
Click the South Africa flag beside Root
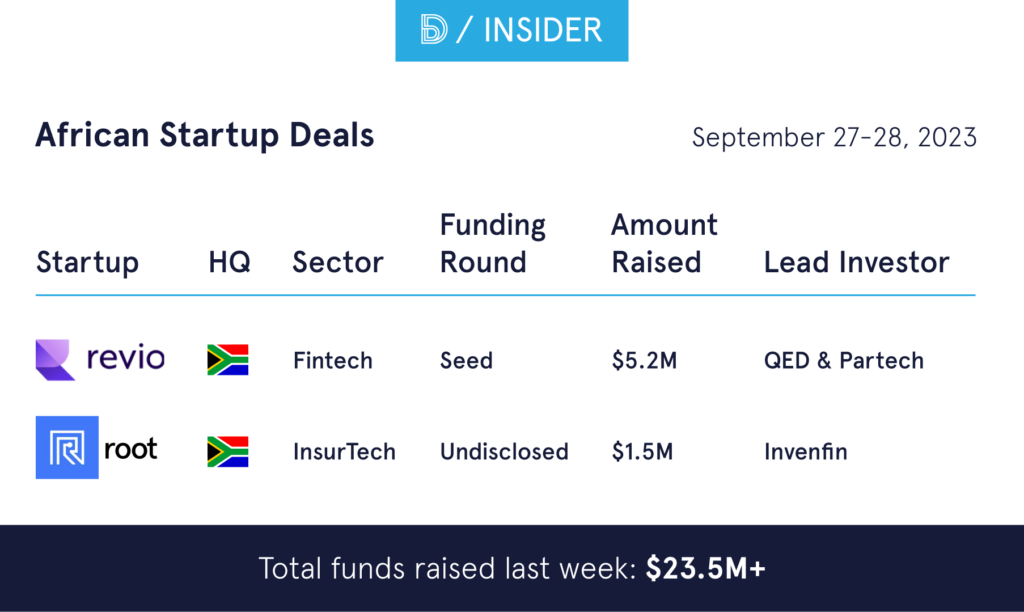pos(228,451)
